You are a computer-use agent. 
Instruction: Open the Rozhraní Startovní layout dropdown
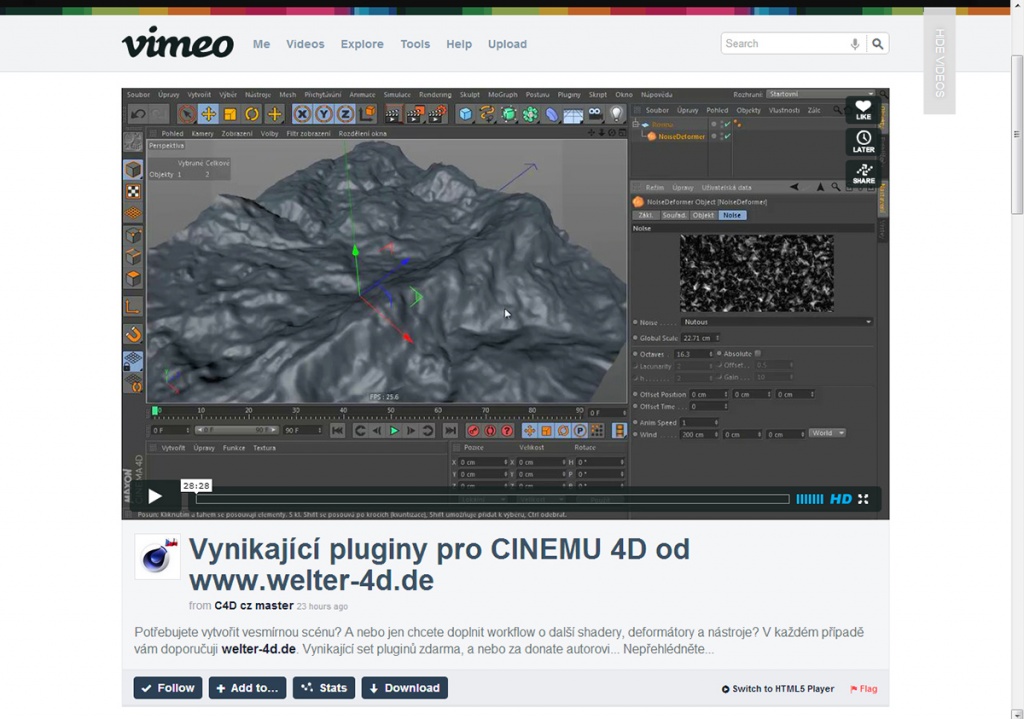821,94
